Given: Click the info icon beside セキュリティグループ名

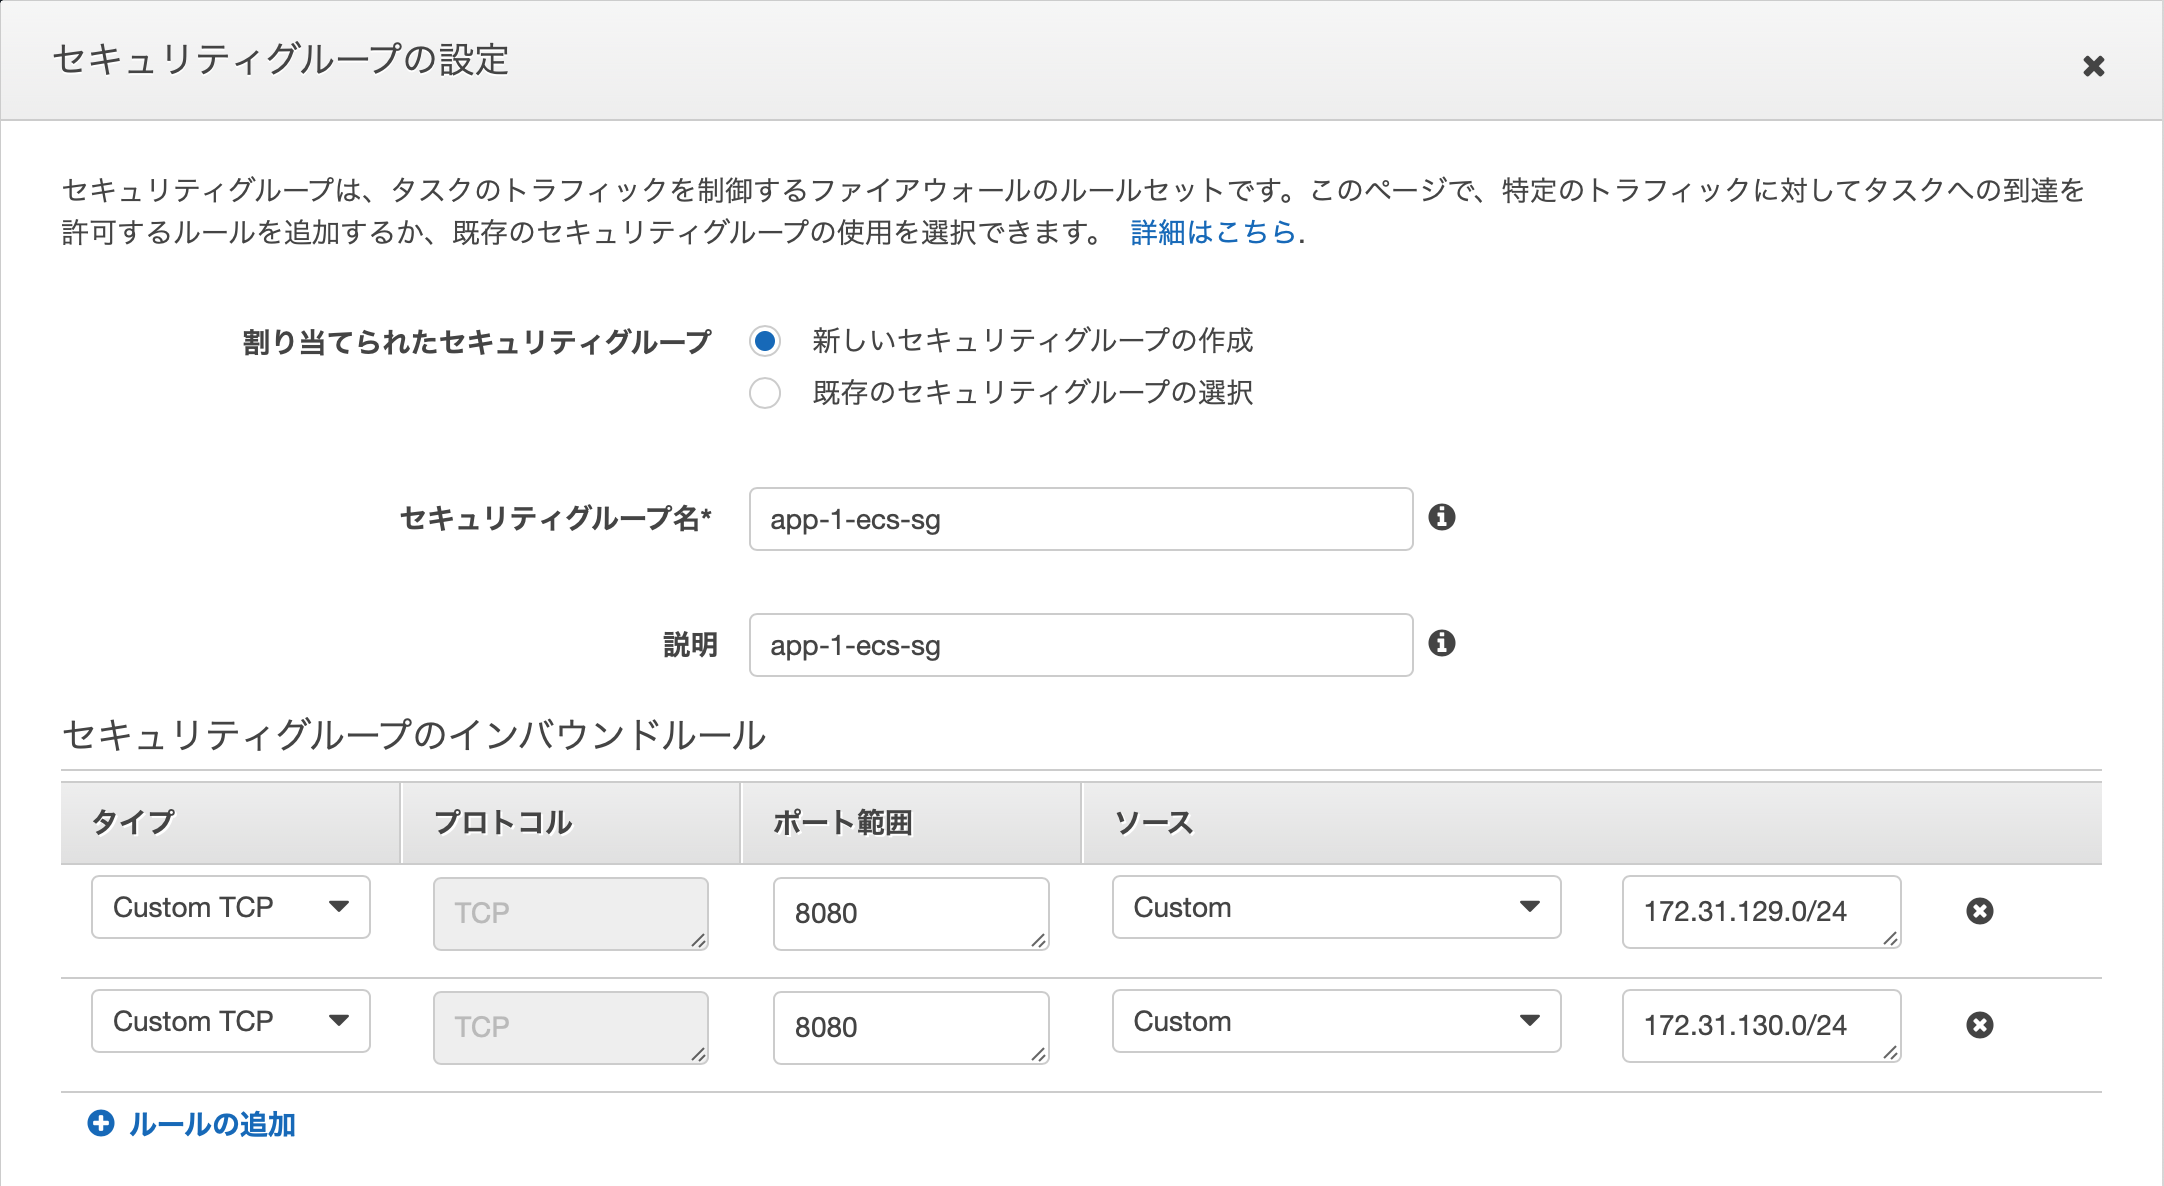Looking at the screenshot, I should 1444,519.
